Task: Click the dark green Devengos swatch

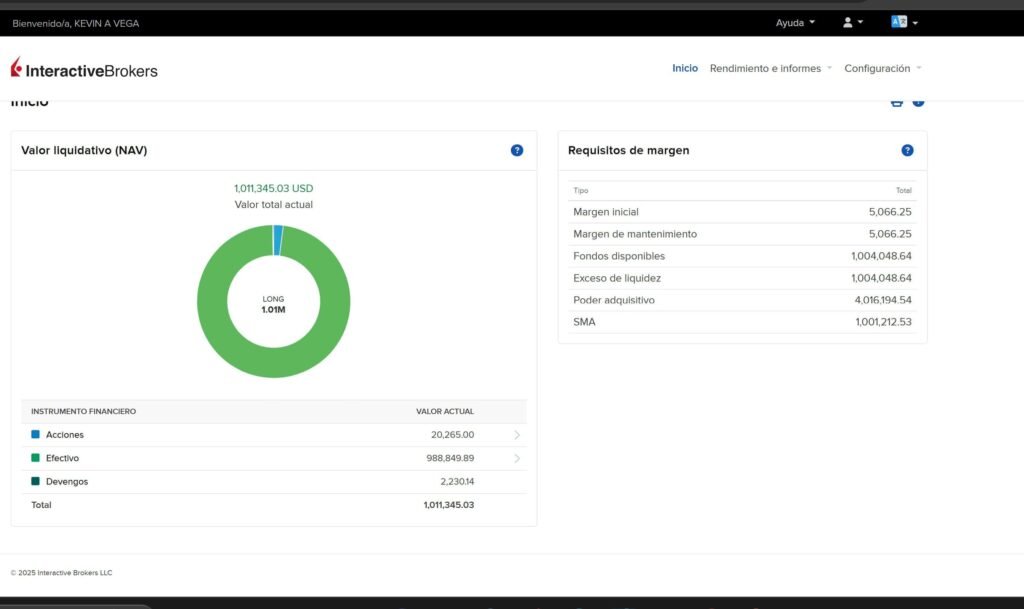Action: coord(35,481)
